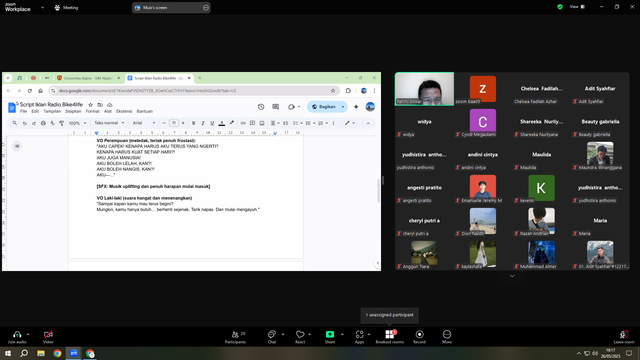Open Windows notifications center
The width and height of the screenshot is (640, 360).
click(629, 353)
